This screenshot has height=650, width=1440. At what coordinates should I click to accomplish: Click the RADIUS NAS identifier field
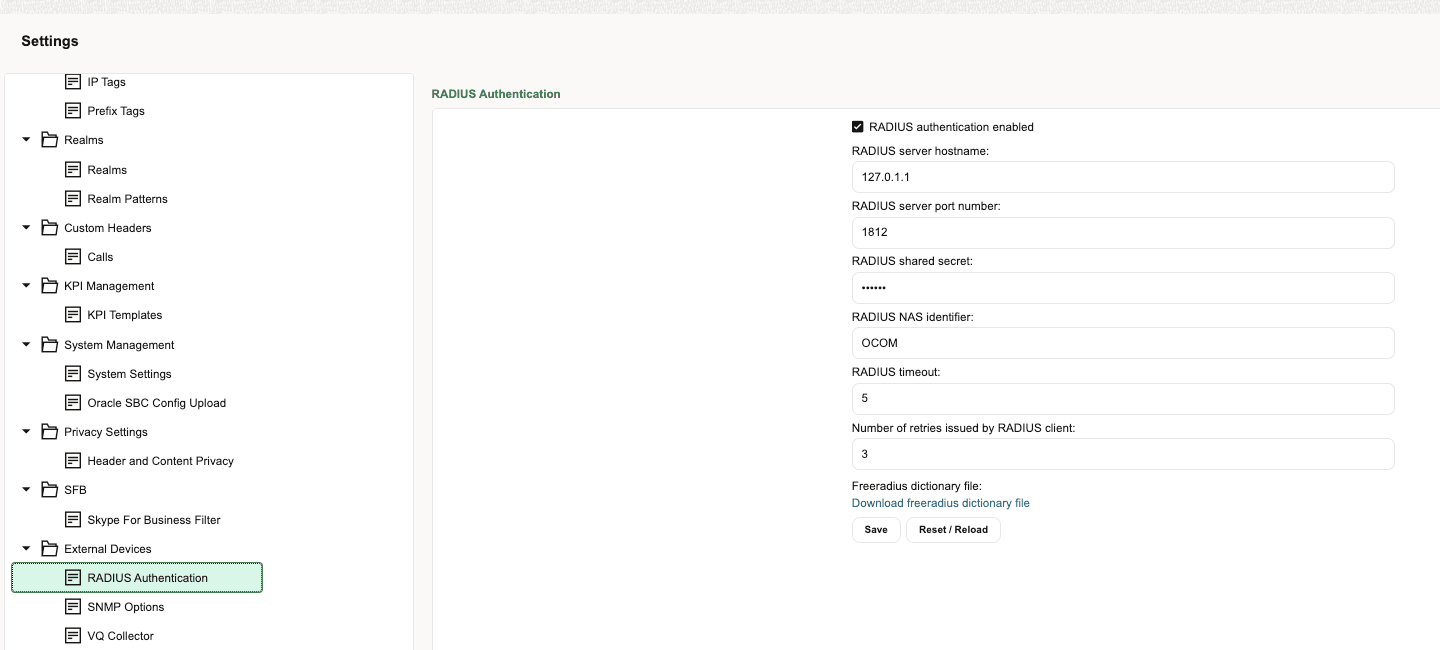click(x=1121, y=343)
